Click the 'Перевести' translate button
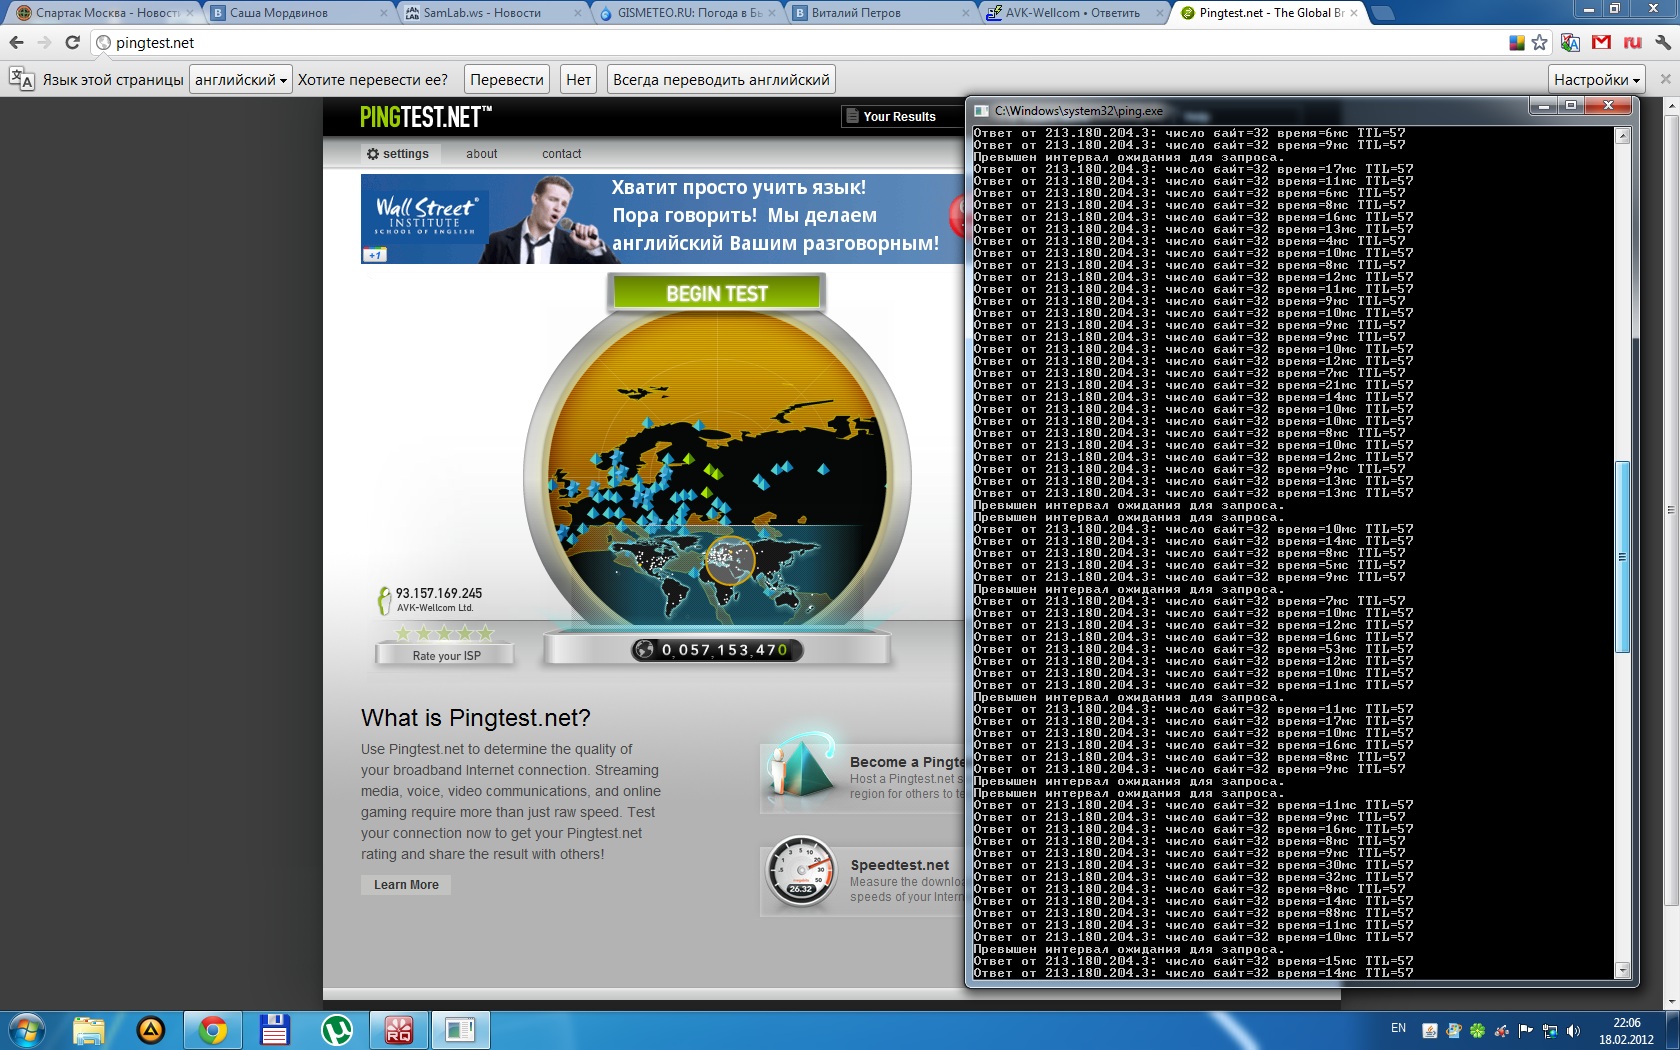This screenshot has height=1050, width=1680. (507, 80)
